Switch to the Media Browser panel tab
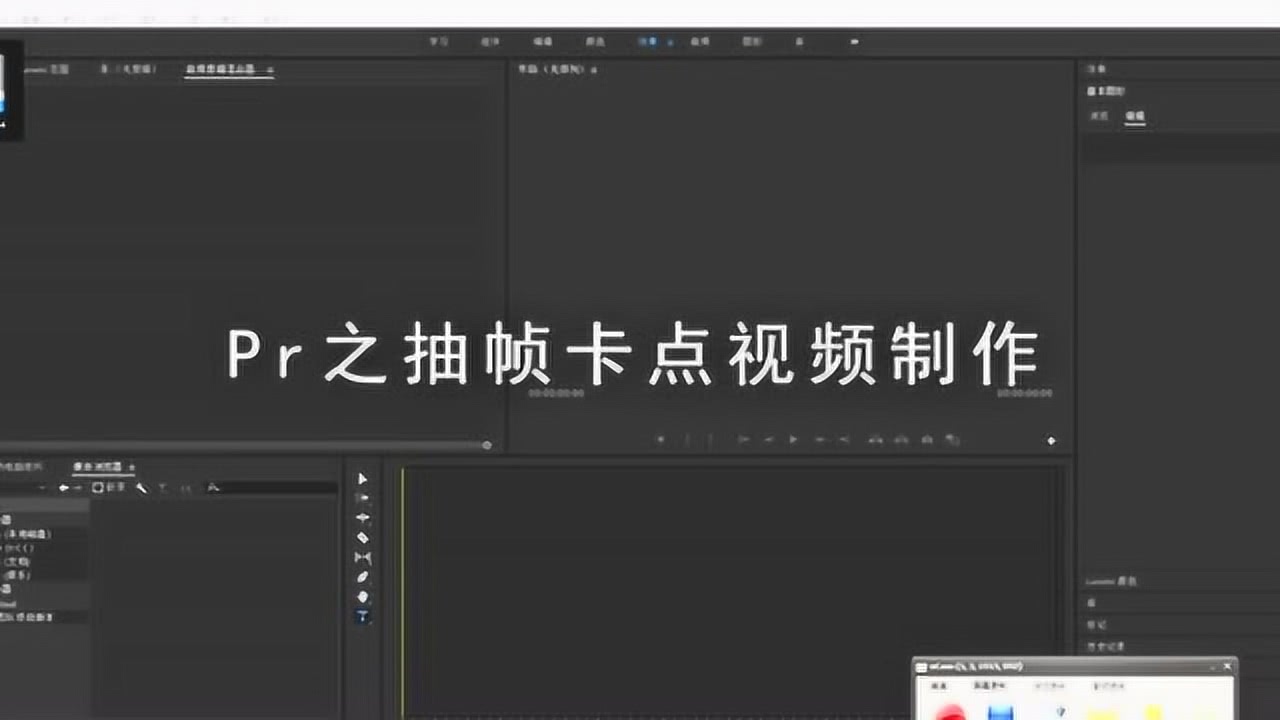 (x=97, y=467)
